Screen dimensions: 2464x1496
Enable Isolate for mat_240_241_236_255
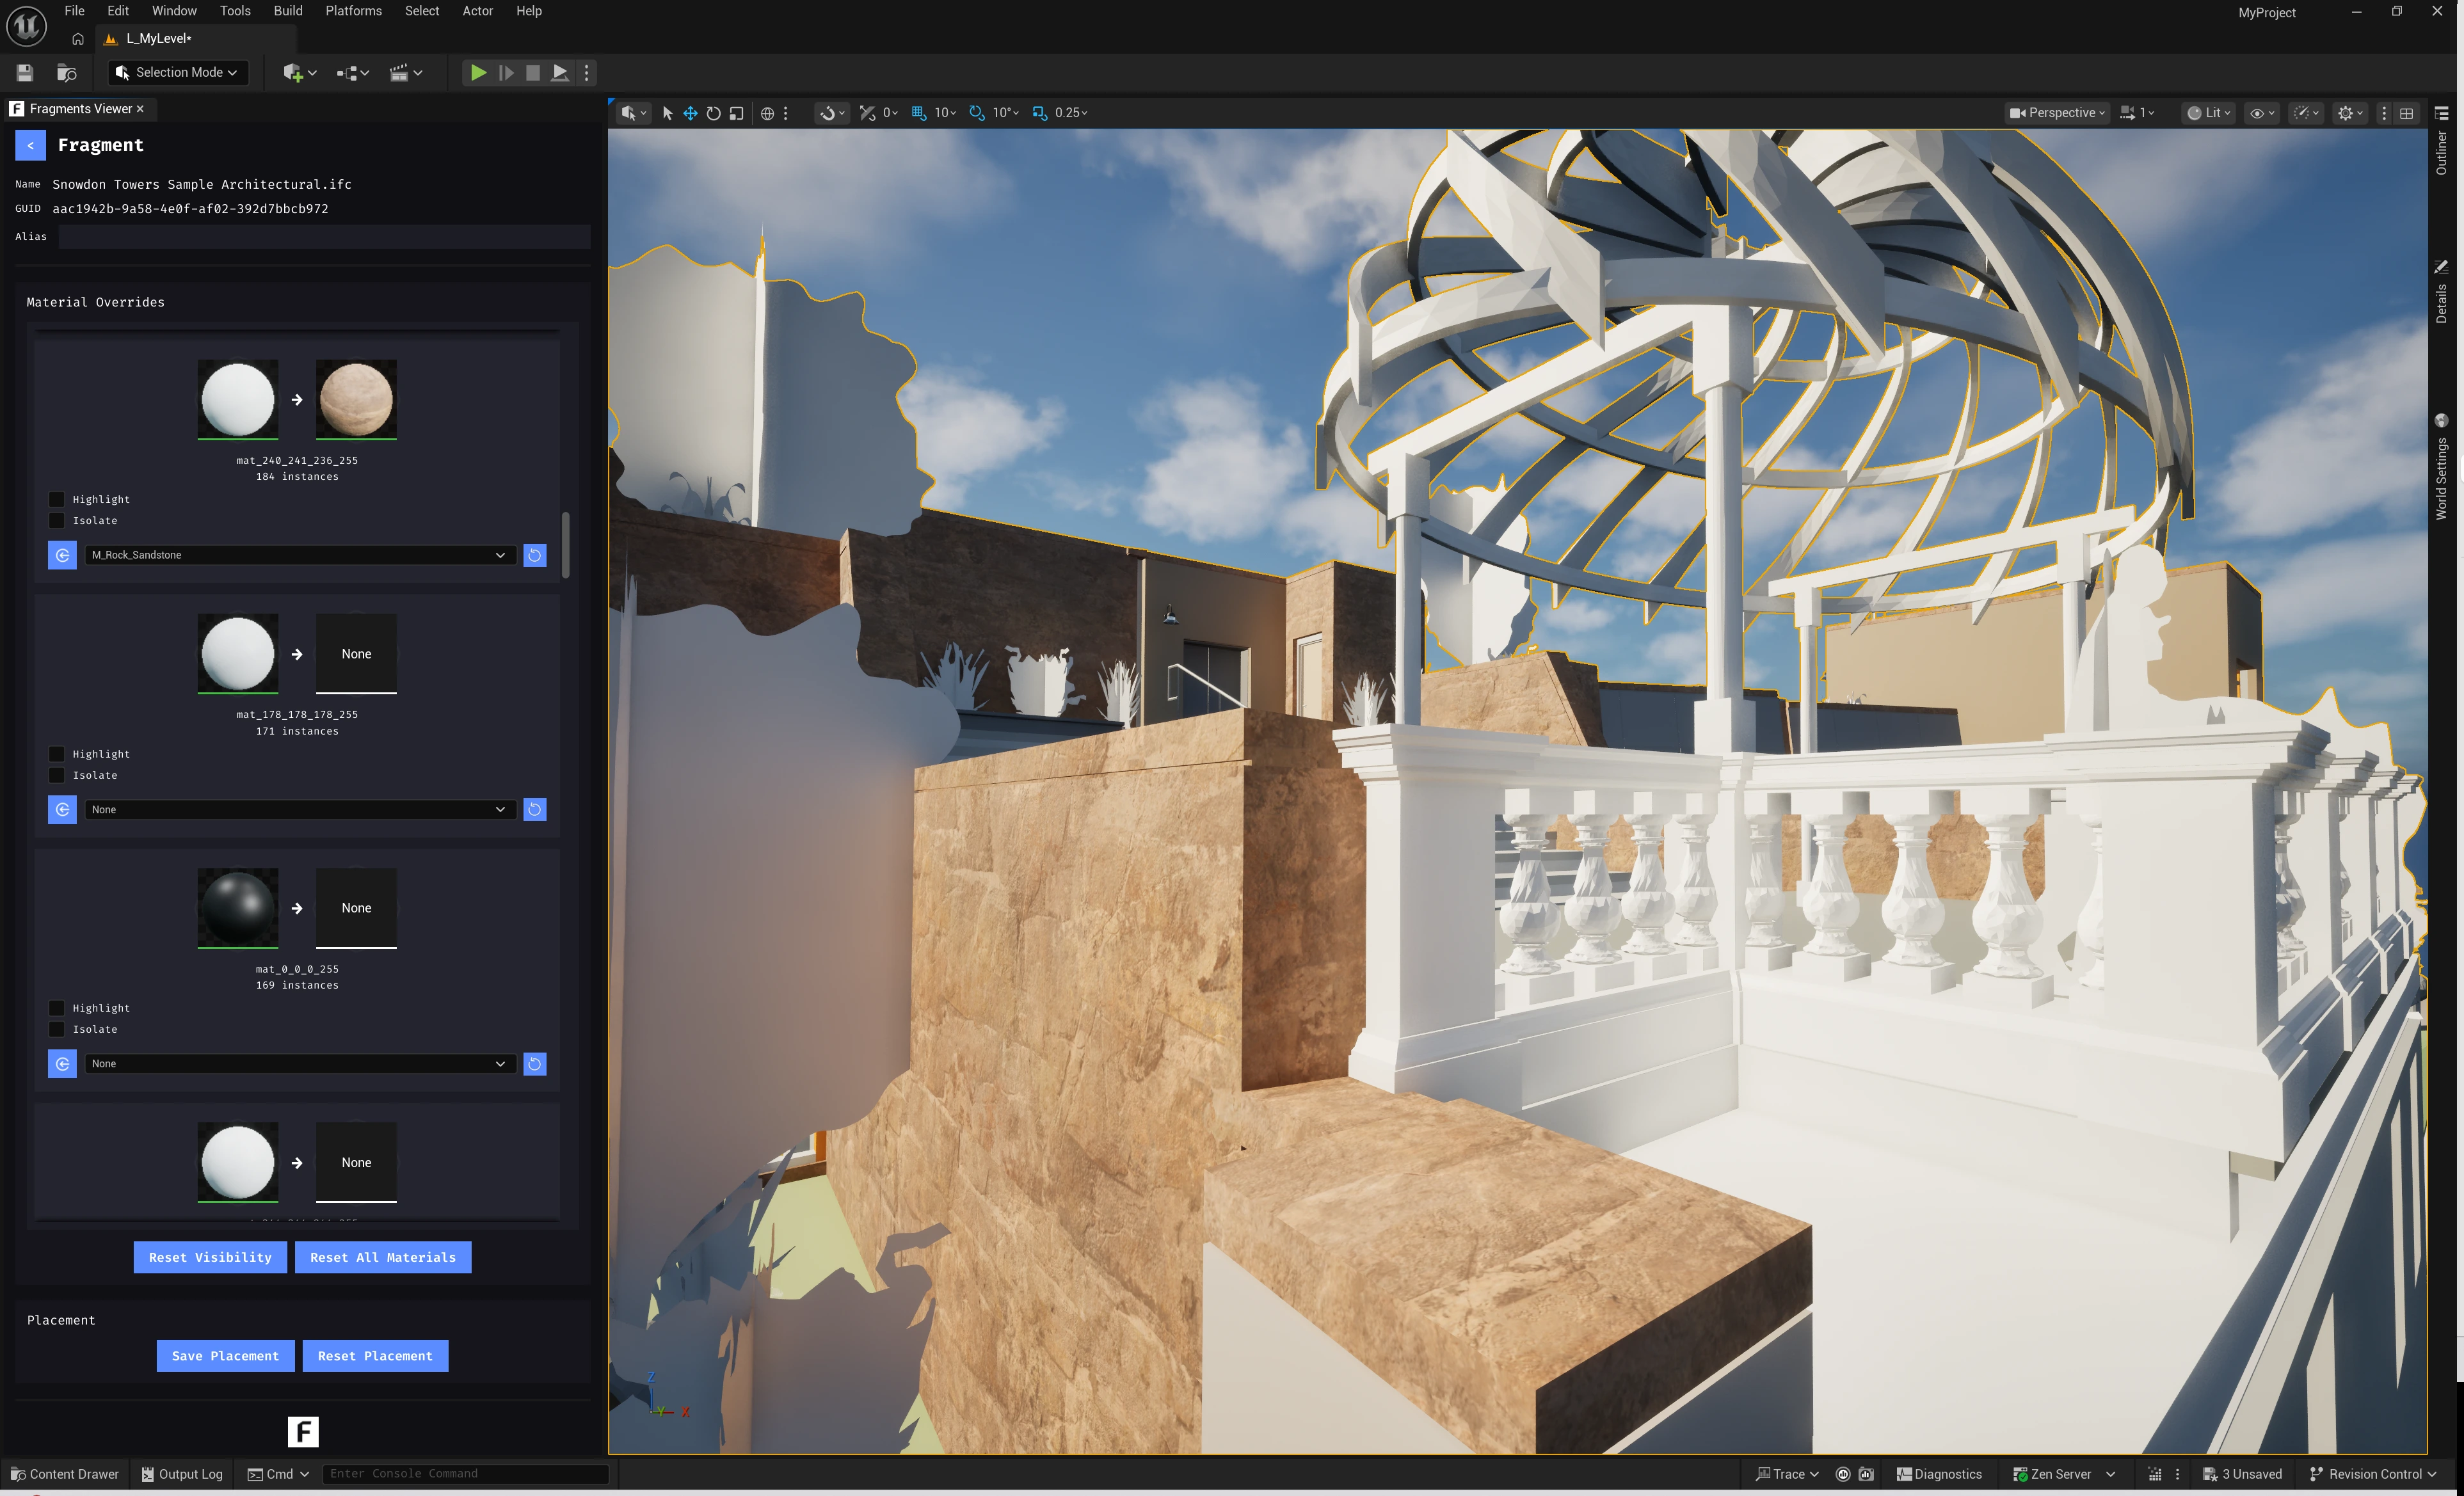(57, 520)
